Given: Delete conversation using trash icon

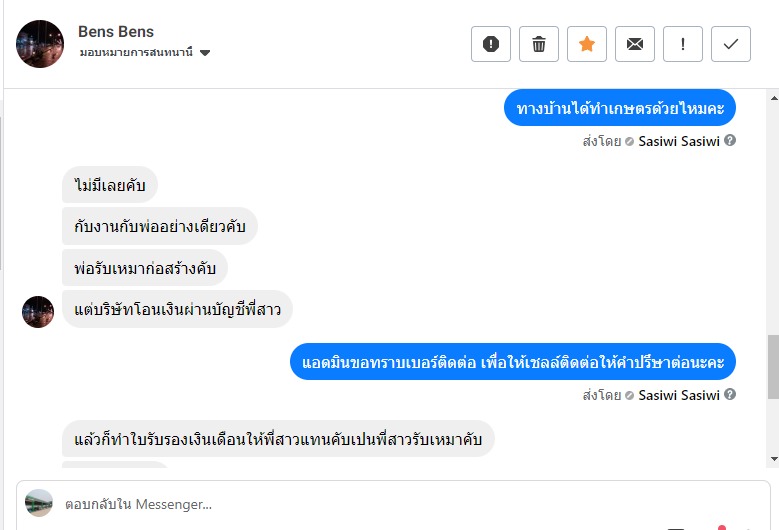Looking at the screenshot, I should tap(539, 44).
